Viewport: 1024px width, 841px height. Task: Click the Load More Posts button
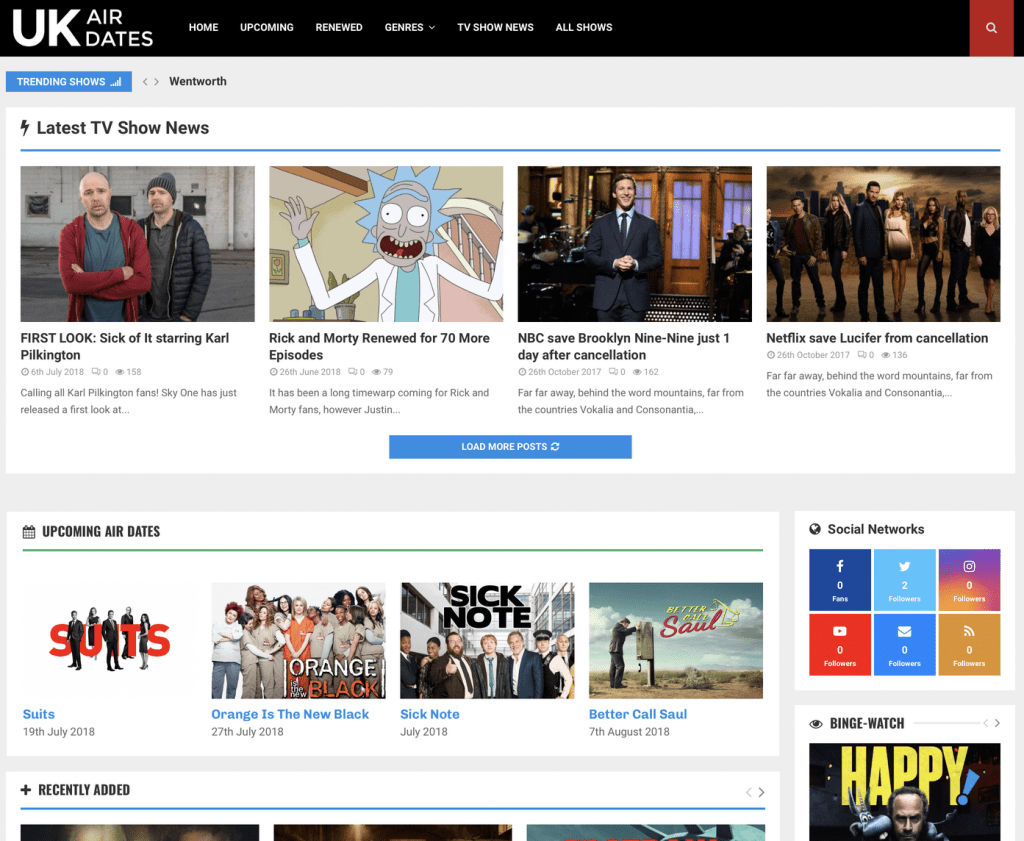pos(510,447)
